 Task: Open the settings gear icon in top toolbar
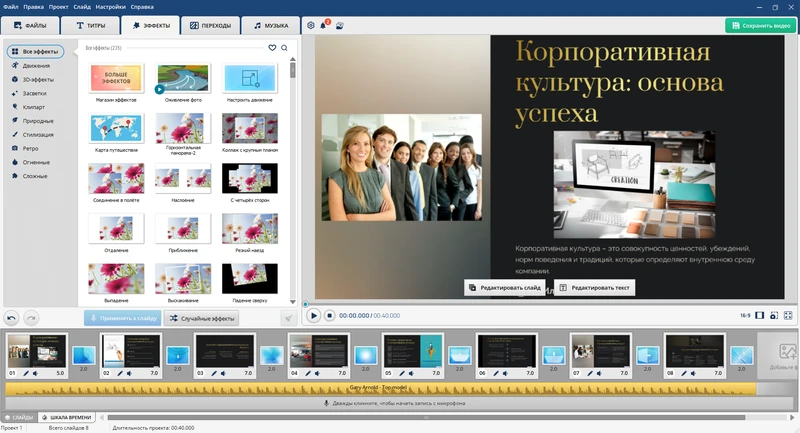[x=311, y=25]
